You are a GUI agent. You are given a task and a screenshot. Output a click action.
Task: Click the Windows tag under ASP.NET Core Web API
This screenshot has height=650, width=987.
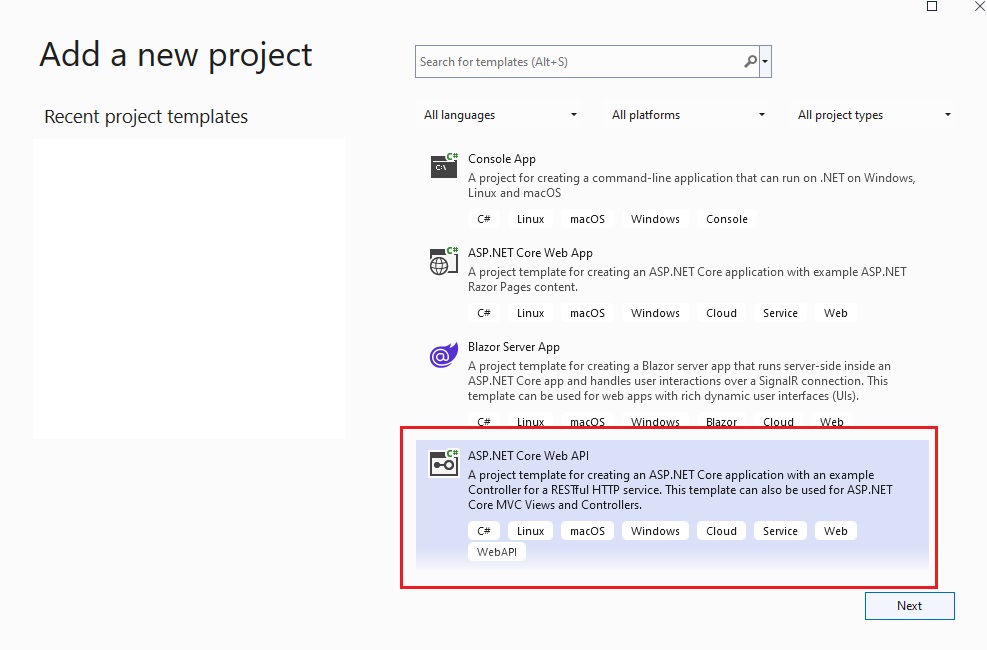pyautogui.click(x=655, y=531)
